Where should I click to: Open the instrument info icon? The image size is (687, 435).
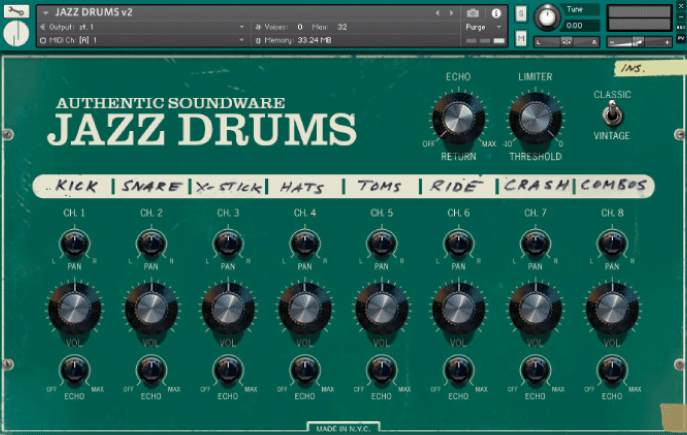(496, 12)
